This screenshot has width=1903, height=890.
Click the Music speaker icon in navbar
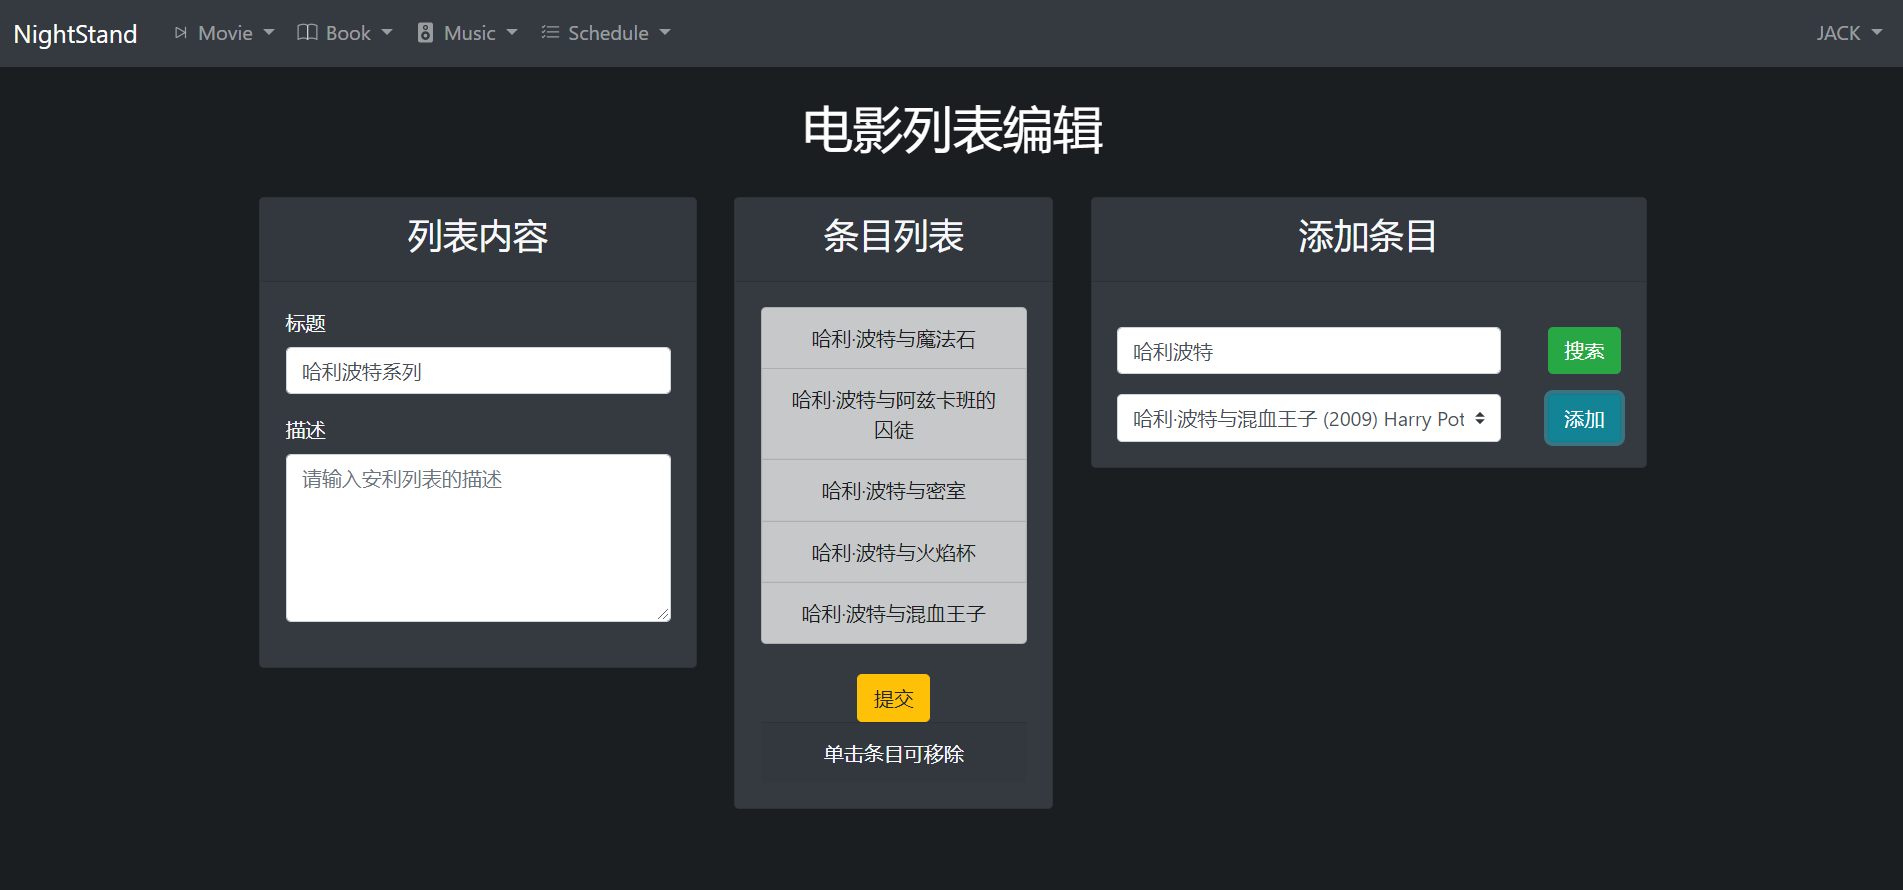pyautogui.click(x=425, y=33)
